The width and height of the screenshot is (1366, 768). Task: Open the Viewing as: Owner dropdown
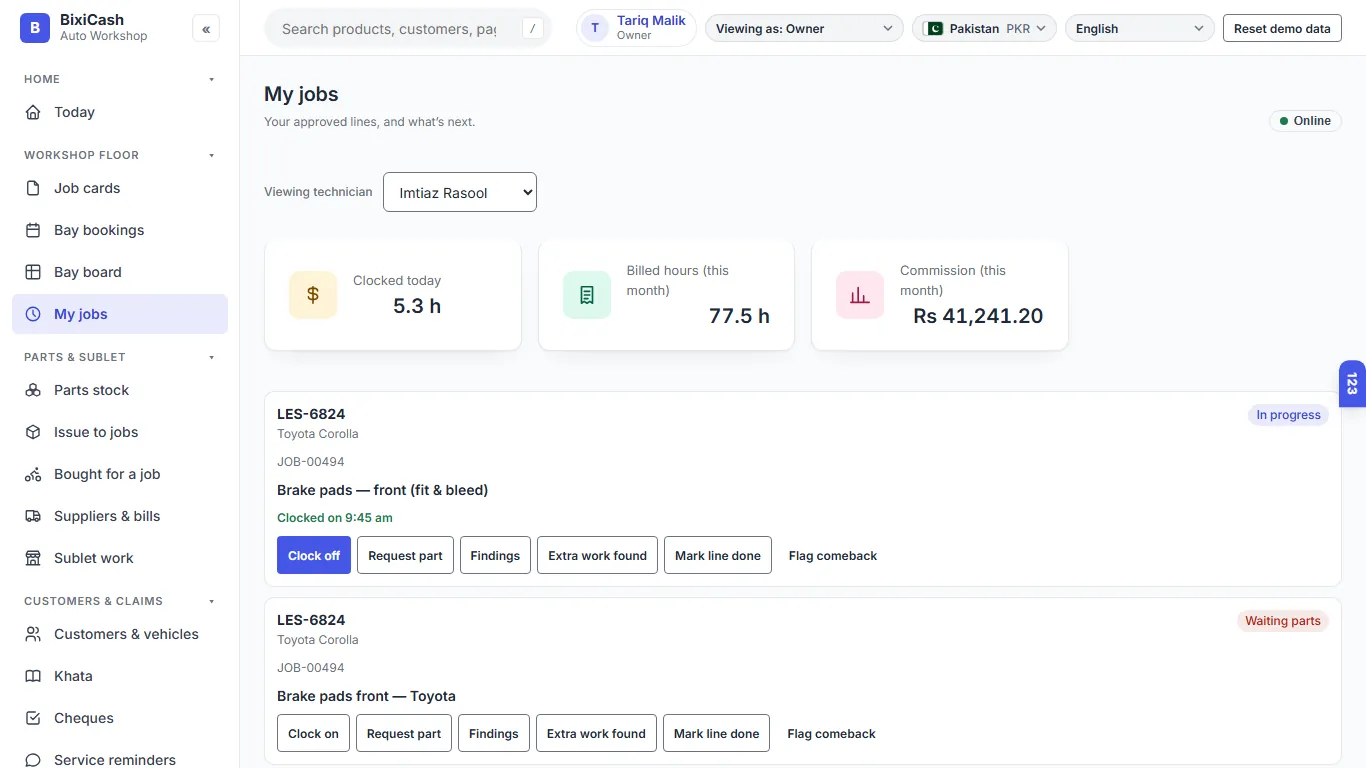tap(804, 29)
